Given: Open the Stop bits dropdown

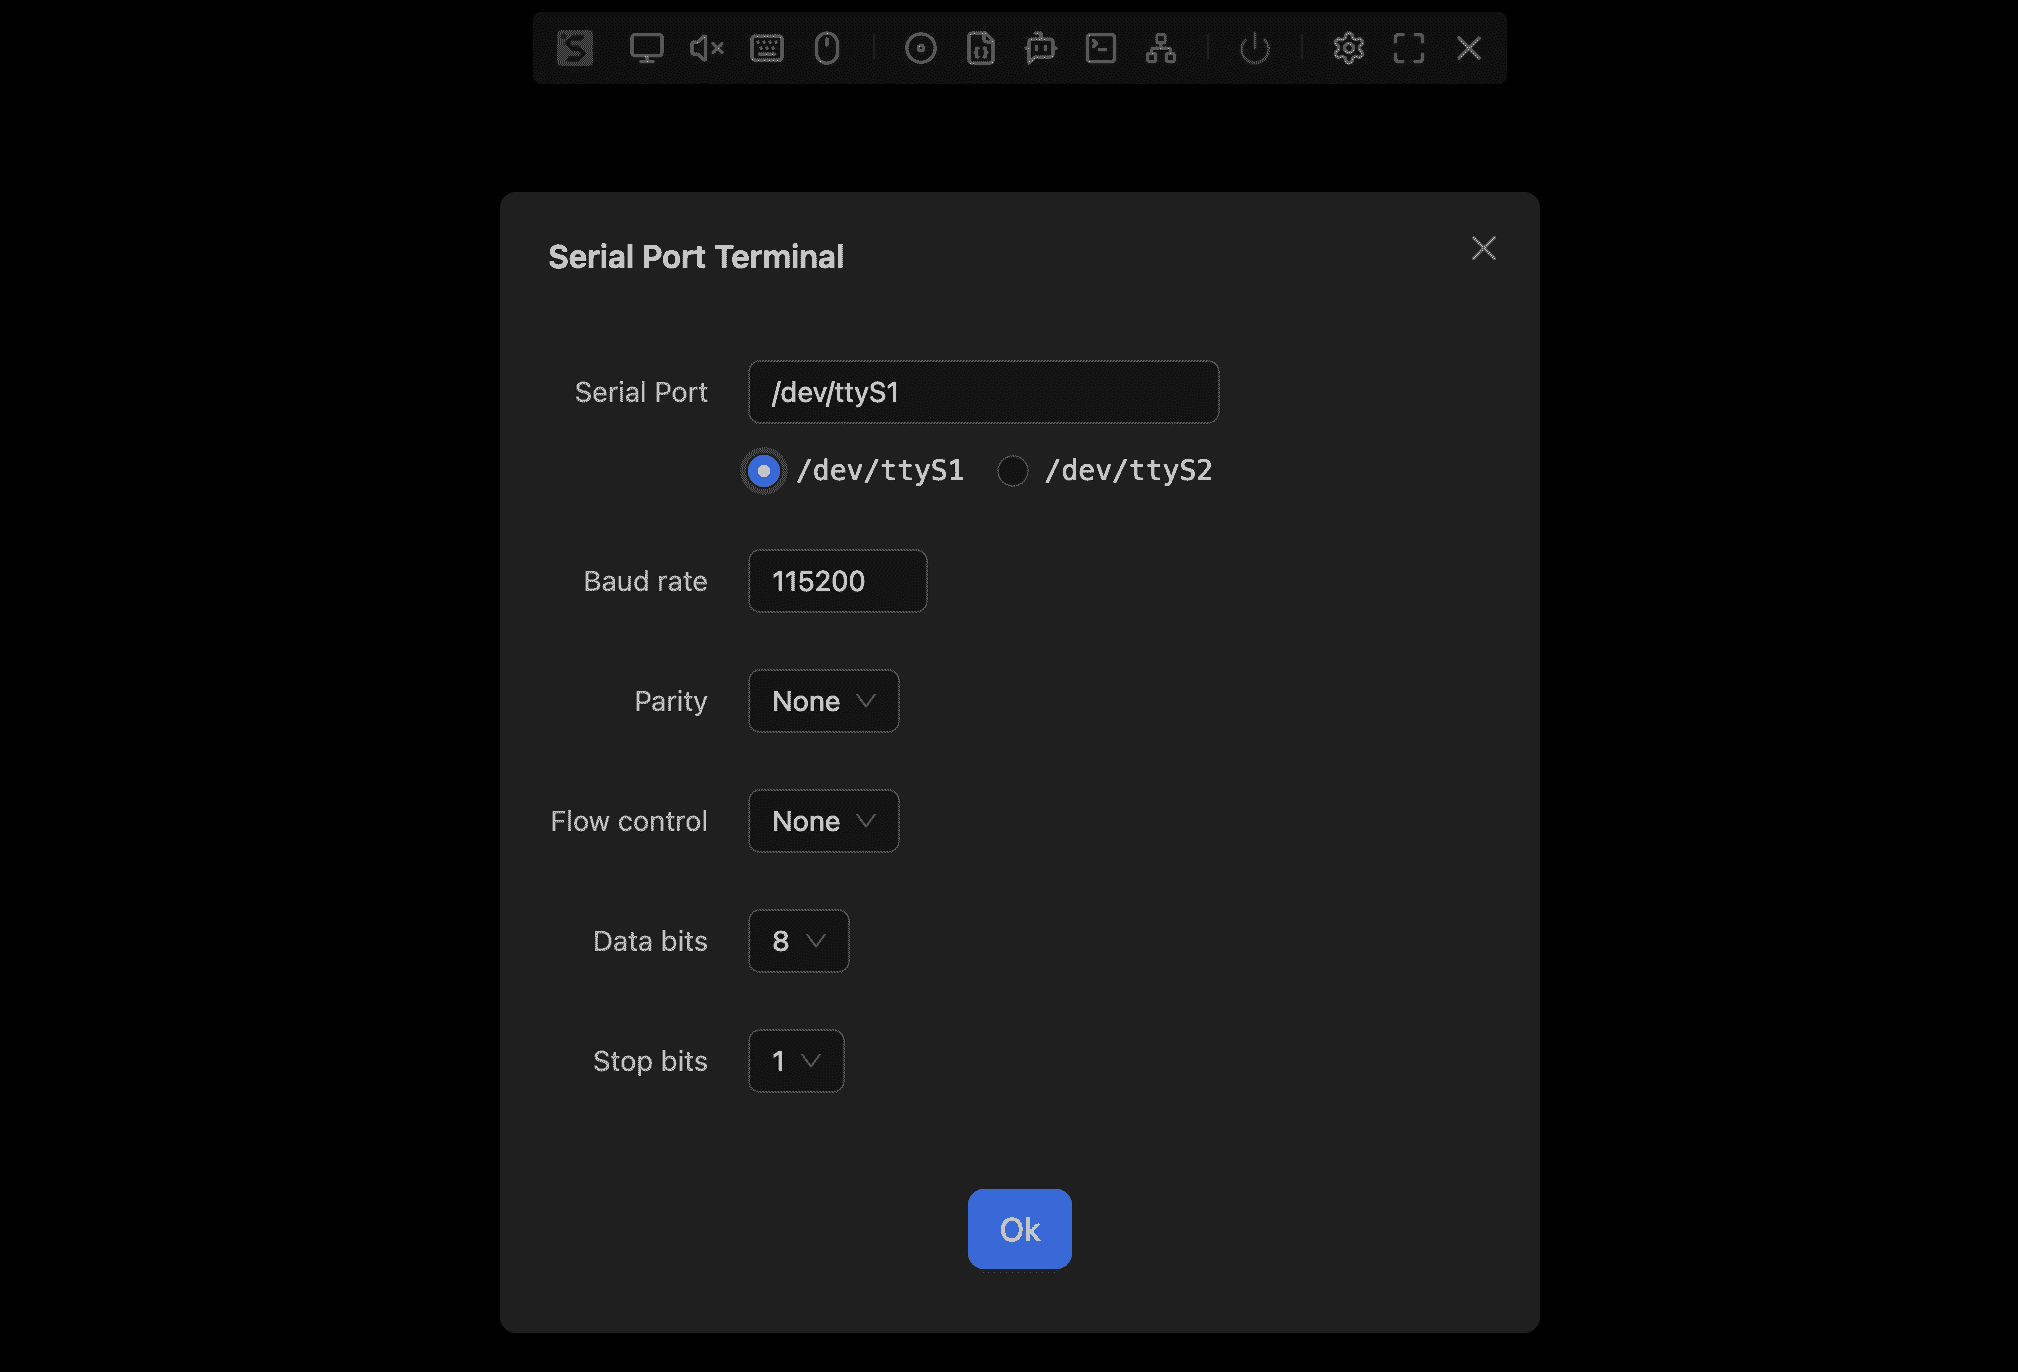Looking at the screenshot, I should pyautogui.click(x=796, y=1061).
